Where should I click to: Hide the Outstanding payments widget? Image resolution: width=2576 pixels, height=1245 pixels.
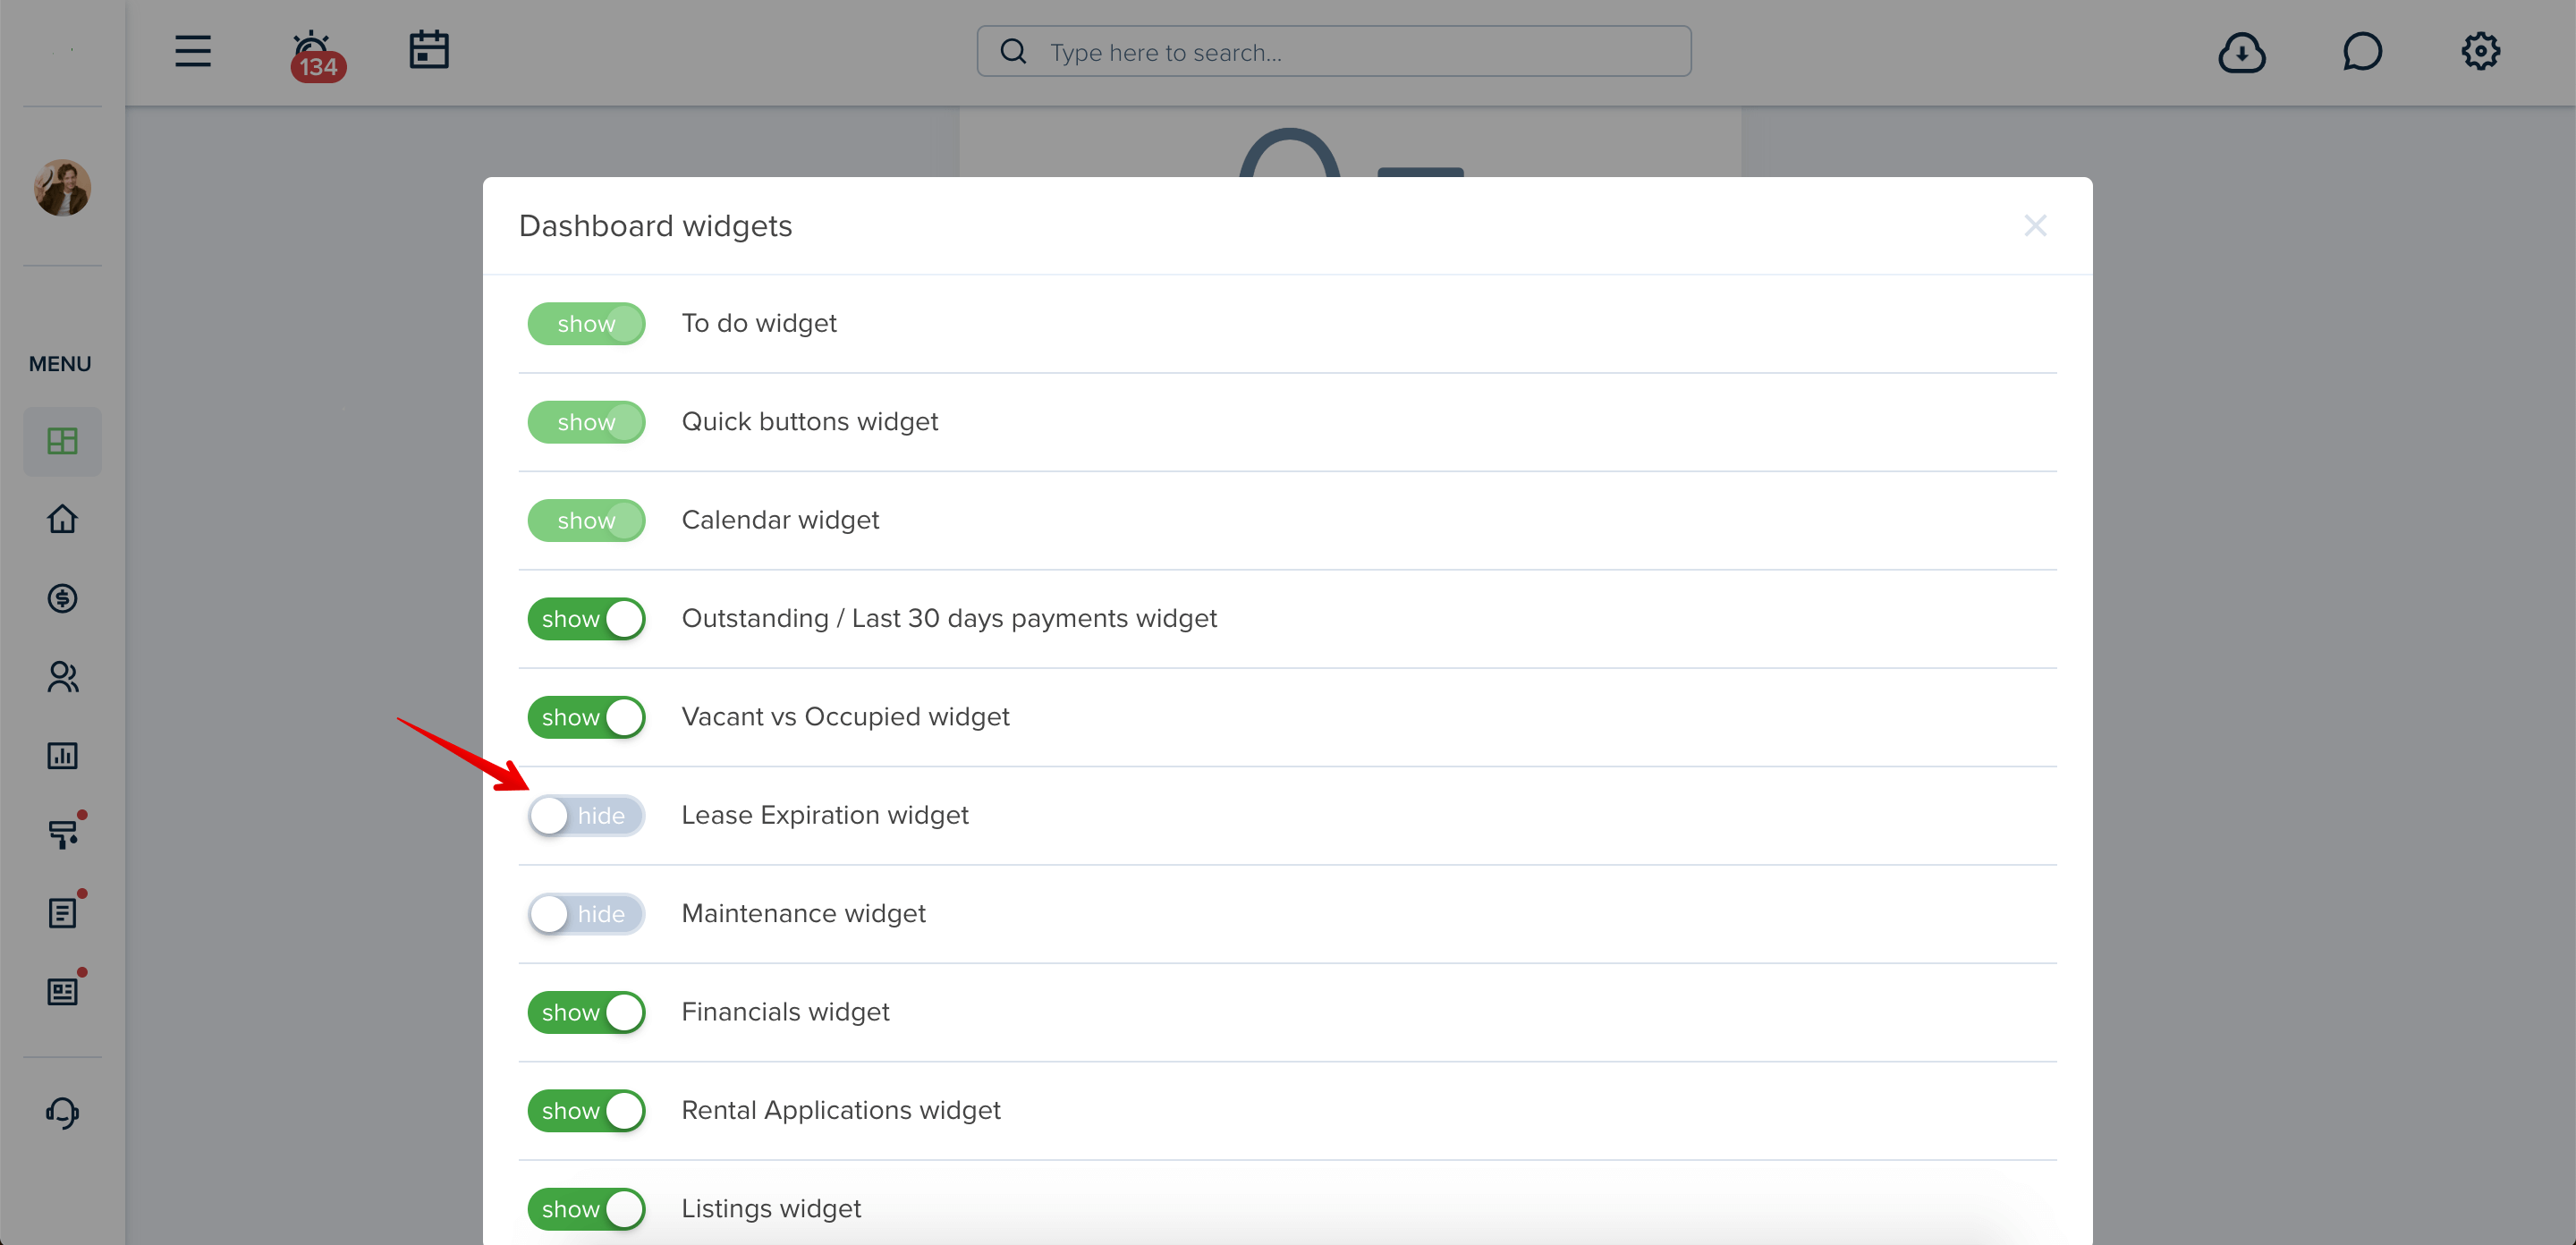[586, 619]
